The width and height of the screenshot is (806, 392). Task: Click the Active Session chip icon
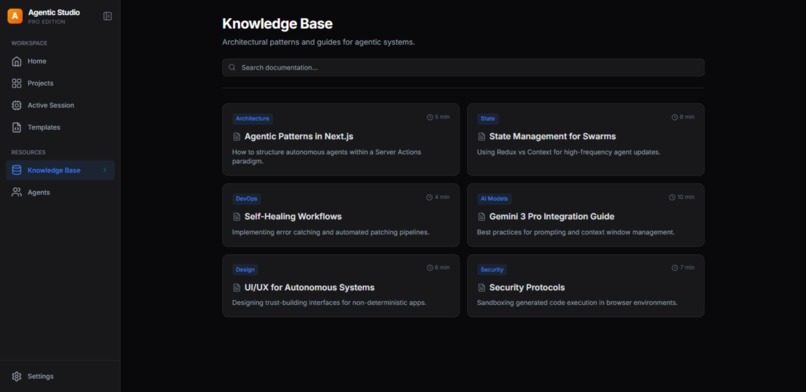tap(16, 105)
